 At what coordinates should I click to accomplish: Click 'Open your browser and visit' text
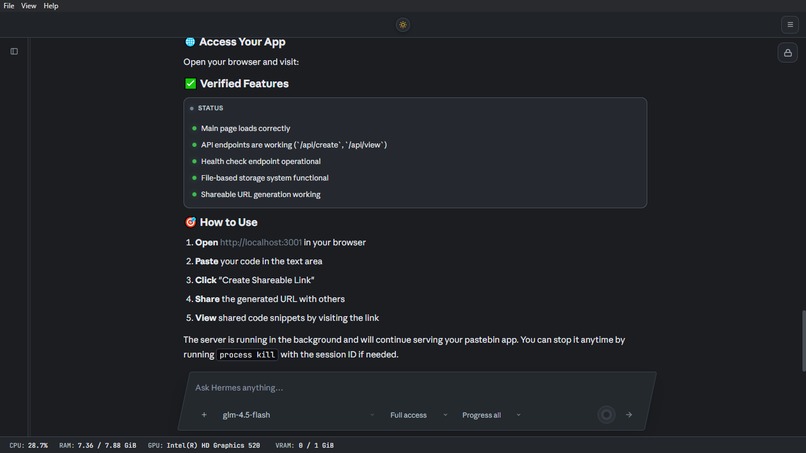click(241, 62)
